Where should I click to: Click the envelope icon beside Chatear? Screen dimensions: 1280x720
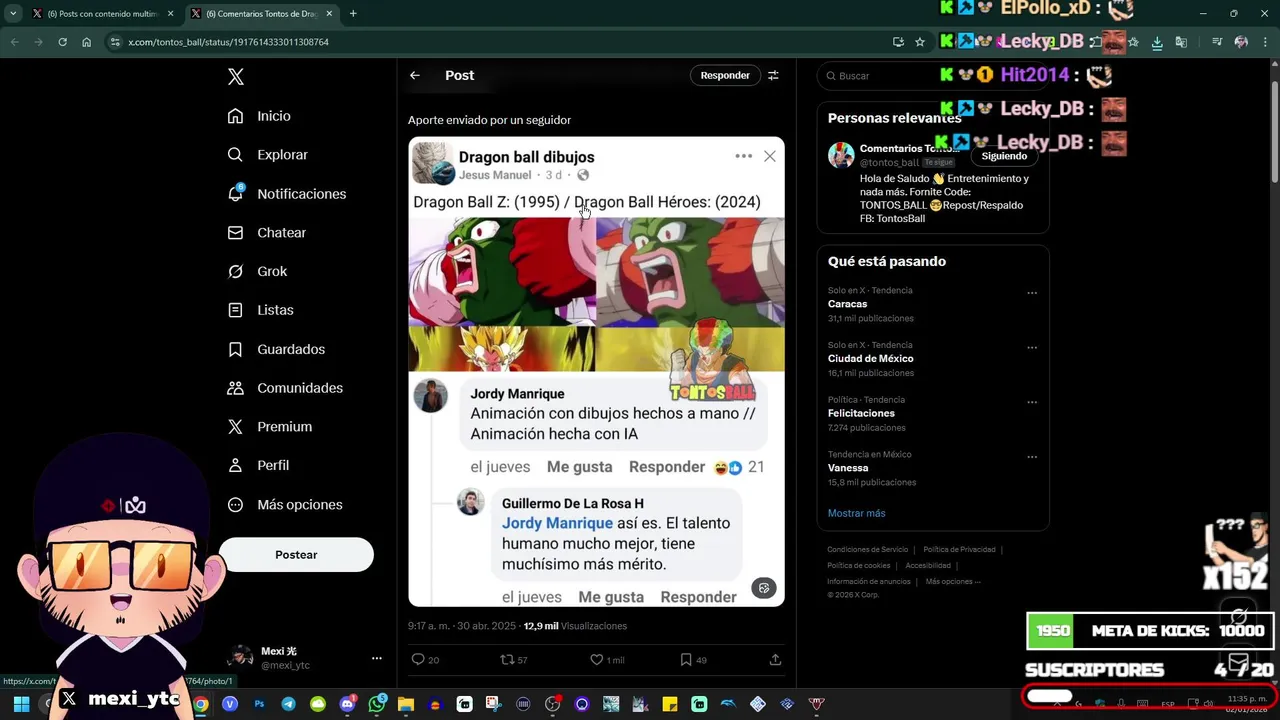coord(235,232)
